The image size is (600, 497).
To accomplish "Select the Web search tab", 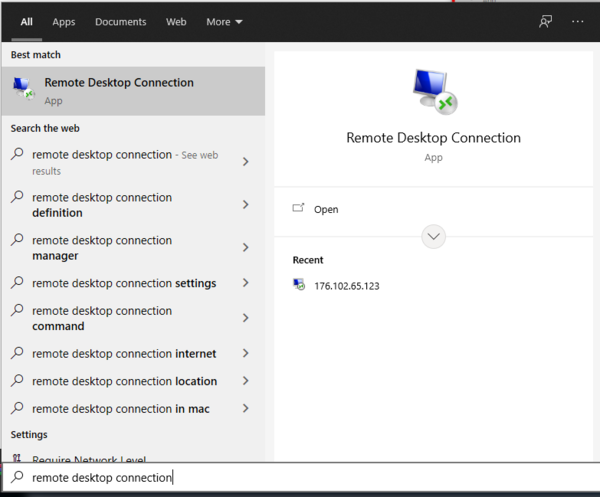I will (176, 21).
